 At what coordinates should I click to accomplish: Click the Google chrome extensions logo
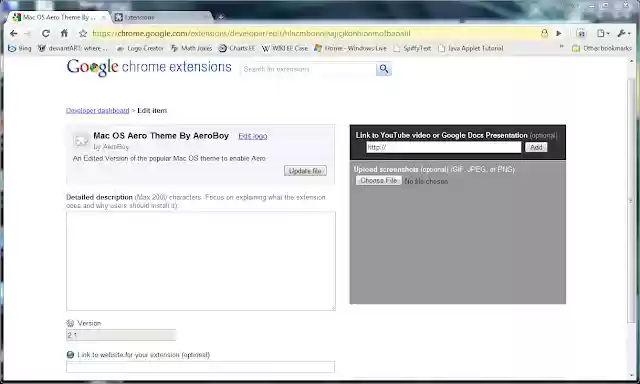149,67
